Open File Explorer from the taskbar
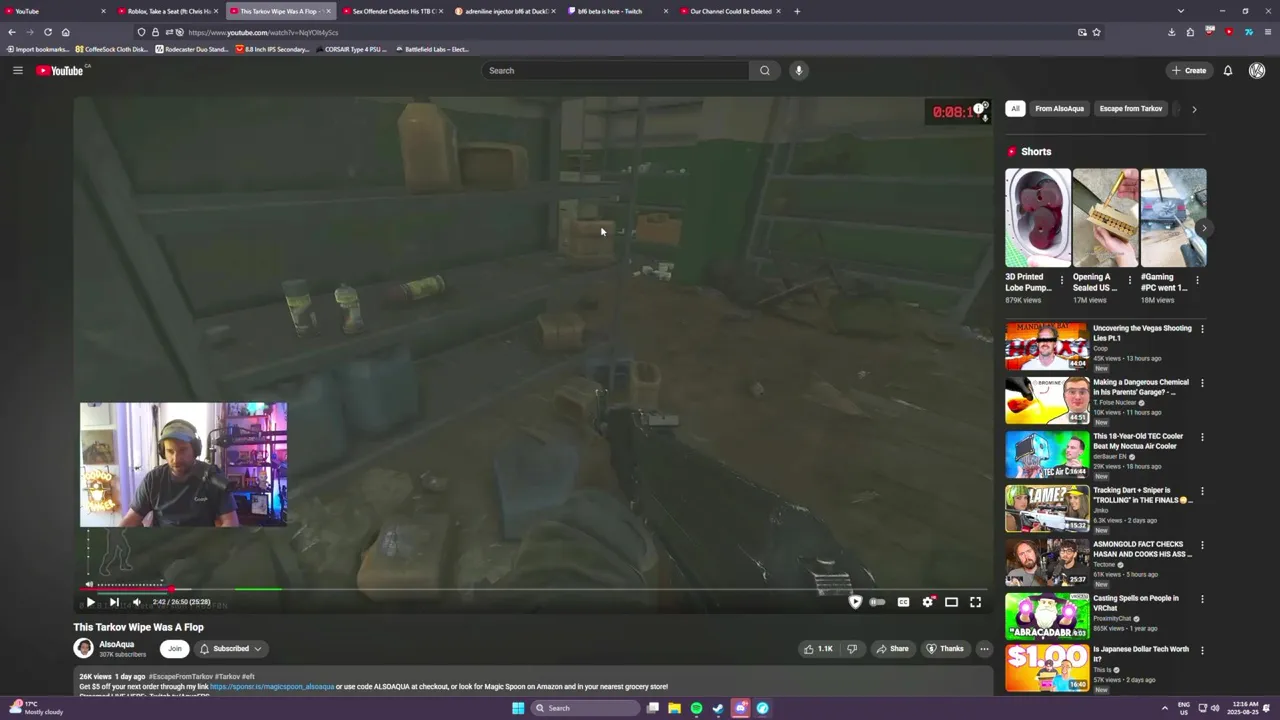Image resolution: width=1280 pixels, height=720 pixels. (x=674, y=708)
